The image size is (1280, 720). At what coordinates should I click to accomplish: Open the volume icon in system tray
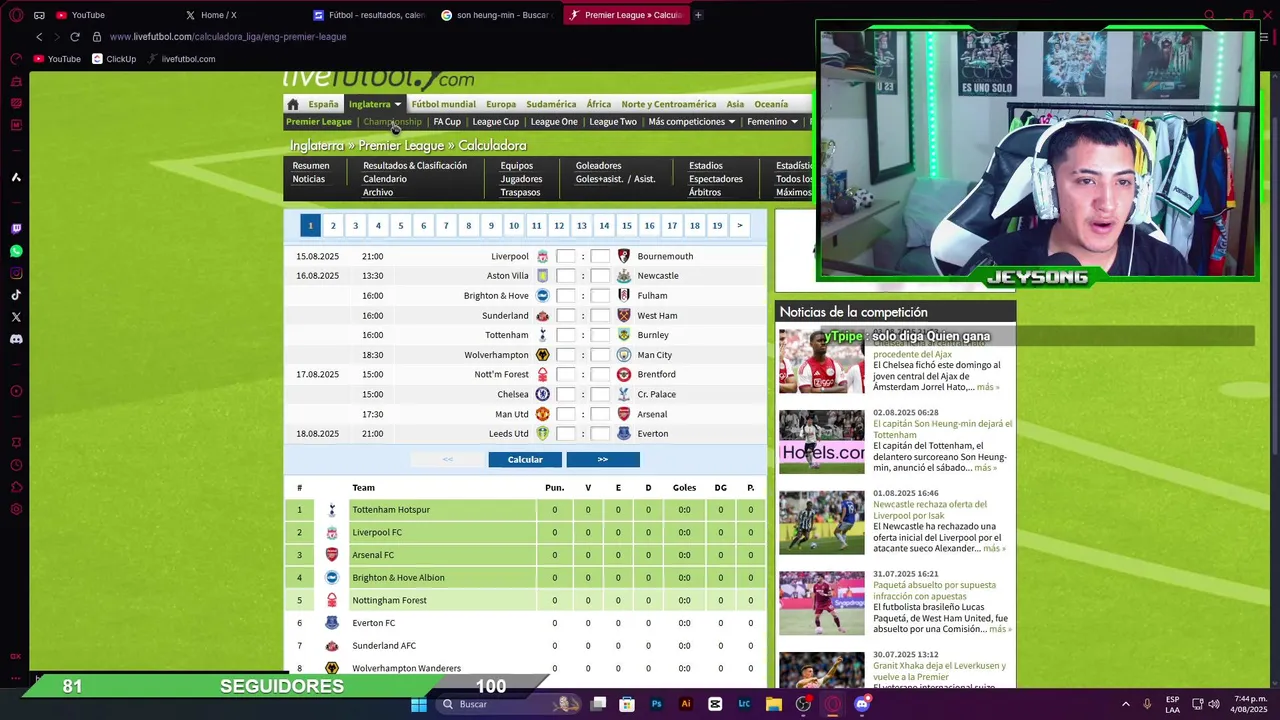(x=1213, y=704)
